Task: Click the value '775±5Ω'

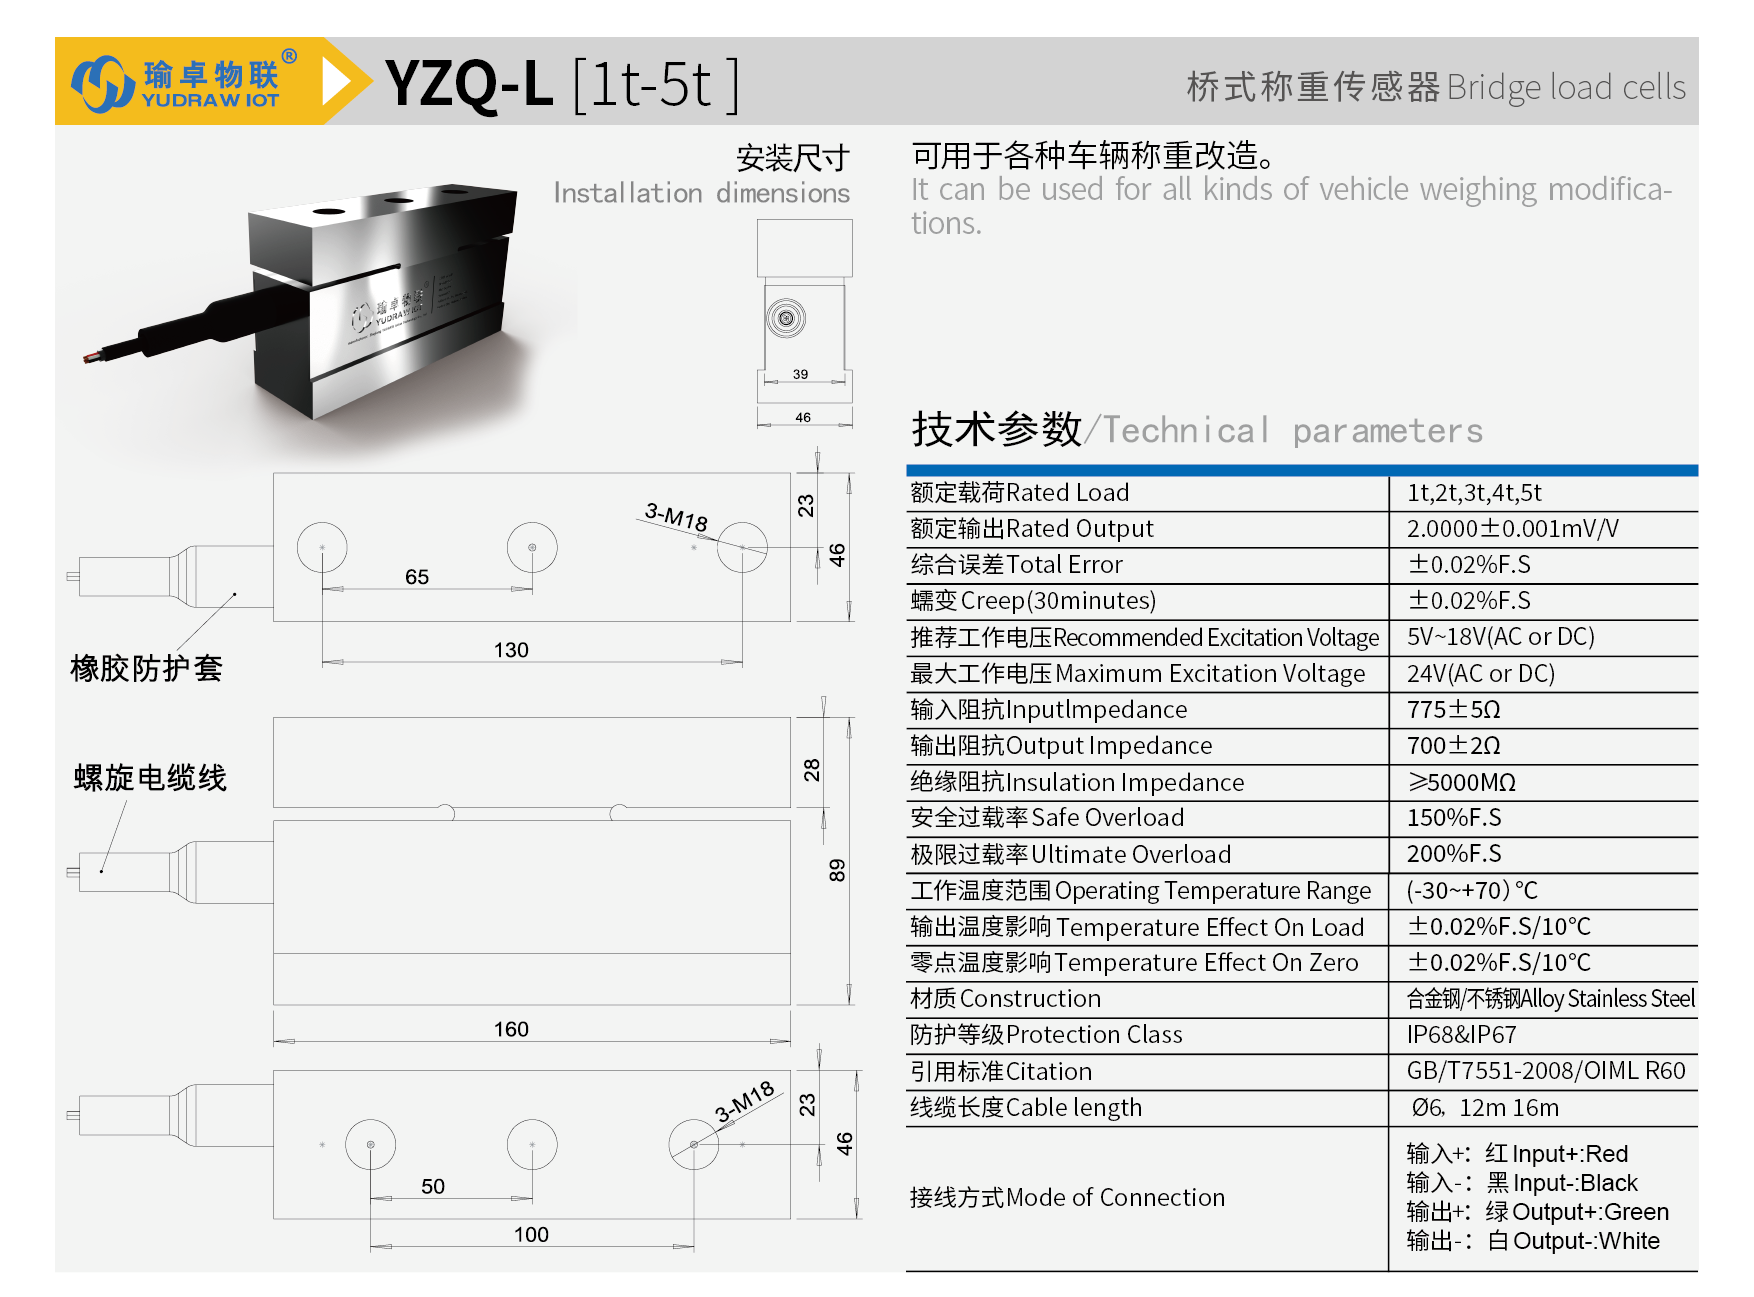Action: point(1453,709)
